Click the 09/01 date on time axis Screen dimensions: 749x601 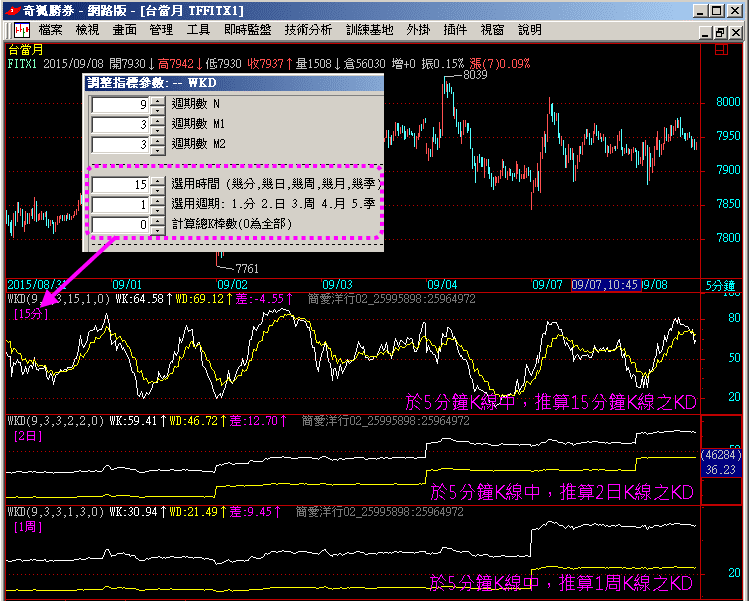point(127,285)
